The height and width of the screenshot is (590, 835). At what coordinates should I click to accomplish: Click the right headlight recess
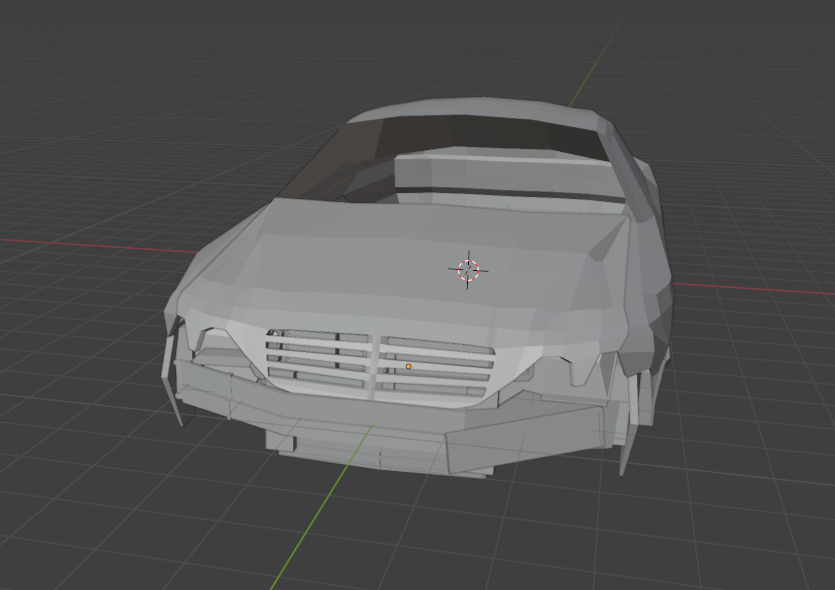[562, 368]
